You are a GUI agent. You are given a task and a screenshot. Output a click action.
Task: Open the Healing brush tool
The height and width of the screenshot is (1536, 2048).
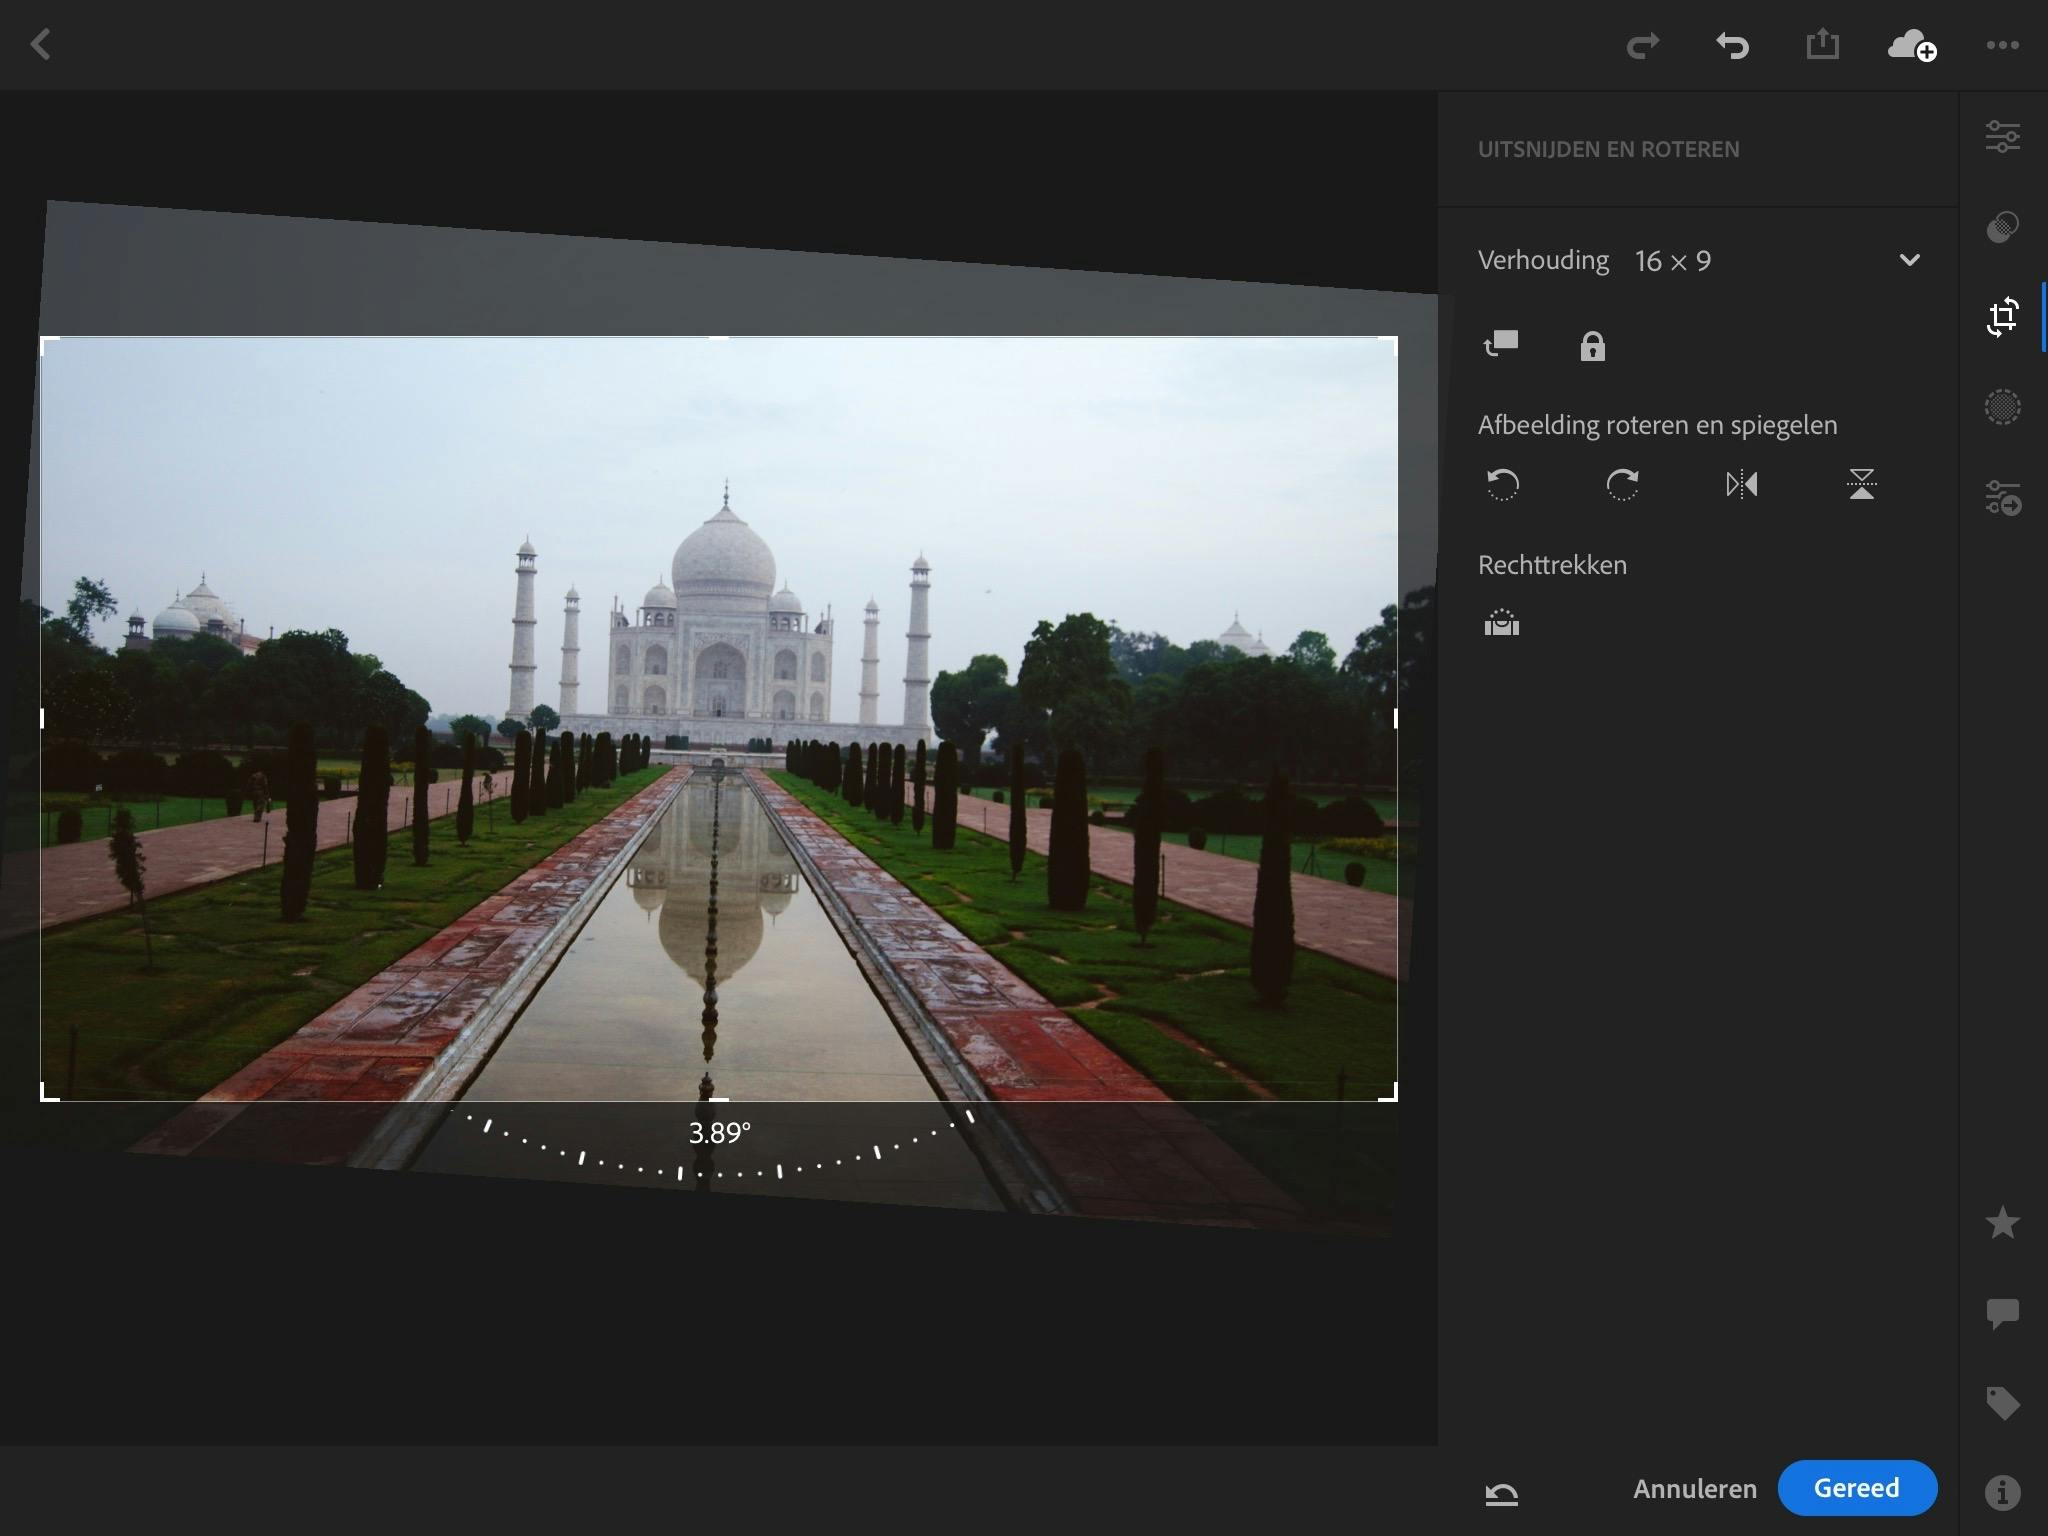pyautogui.click(x=2002, y=407)
